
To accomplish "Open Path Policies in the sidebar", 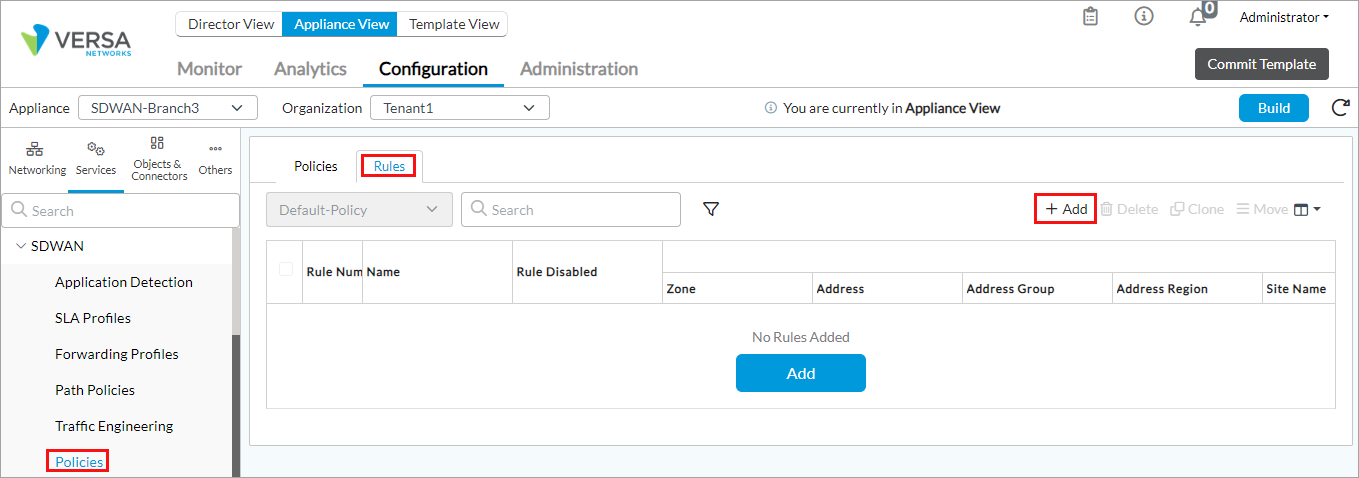I will 95,390.
